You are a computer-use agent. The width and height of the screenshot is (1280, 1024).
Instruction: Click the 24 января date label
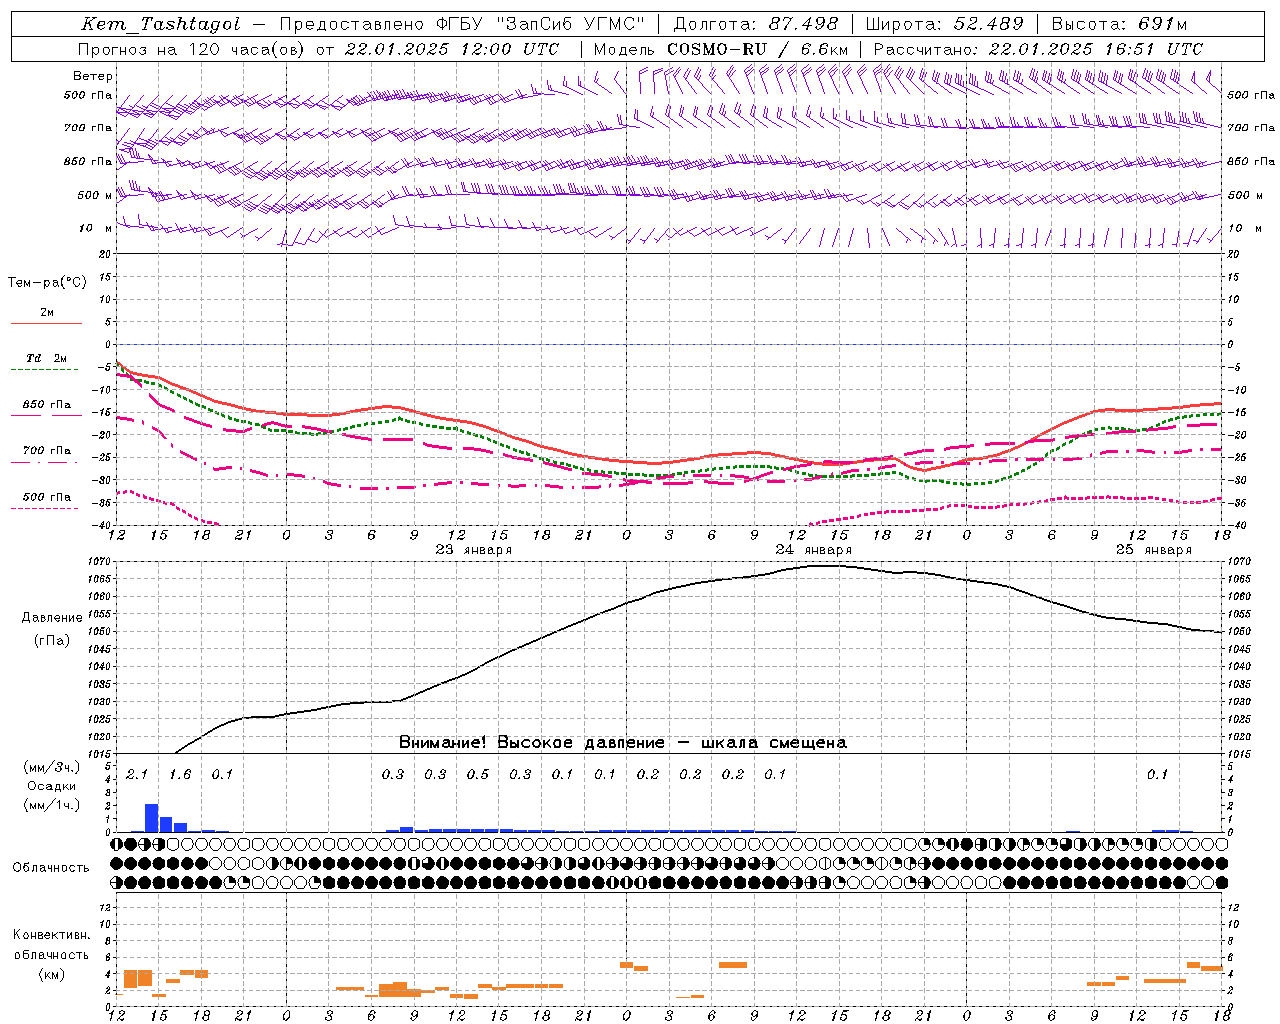pyautogui.click(x=814, y=550)
